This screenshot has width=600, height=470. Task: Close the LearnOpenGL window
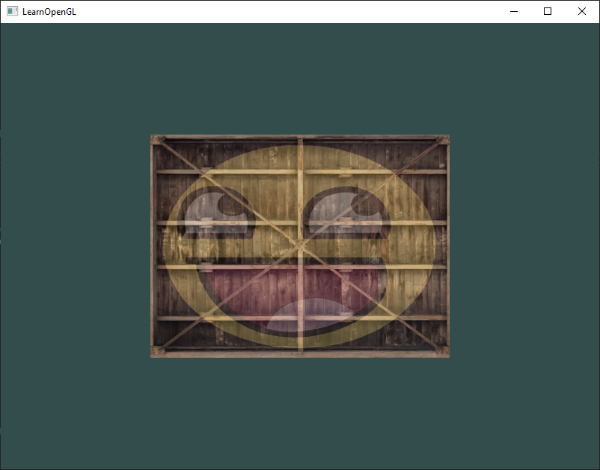[581, 11]
